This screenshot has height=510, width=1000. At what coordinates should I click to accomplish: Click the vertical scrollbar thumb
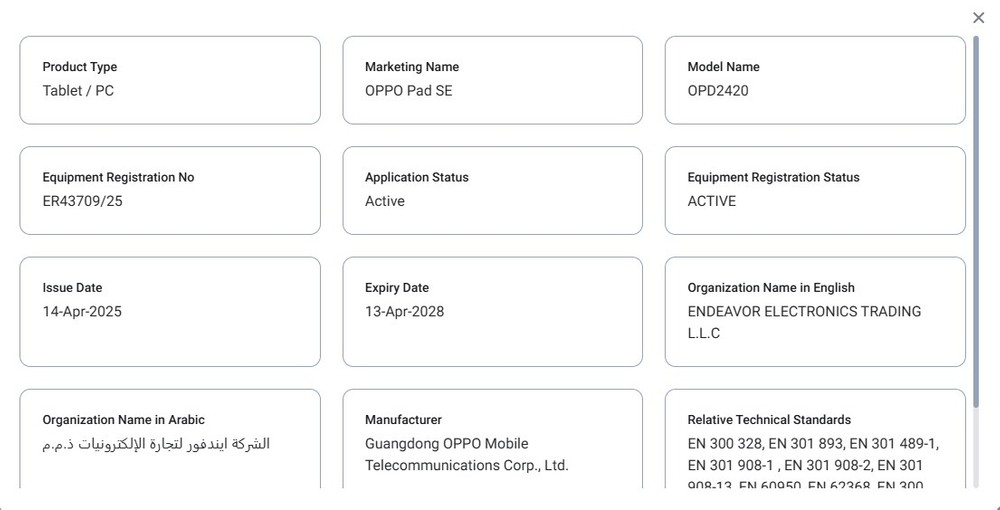[x=976, y=222]
